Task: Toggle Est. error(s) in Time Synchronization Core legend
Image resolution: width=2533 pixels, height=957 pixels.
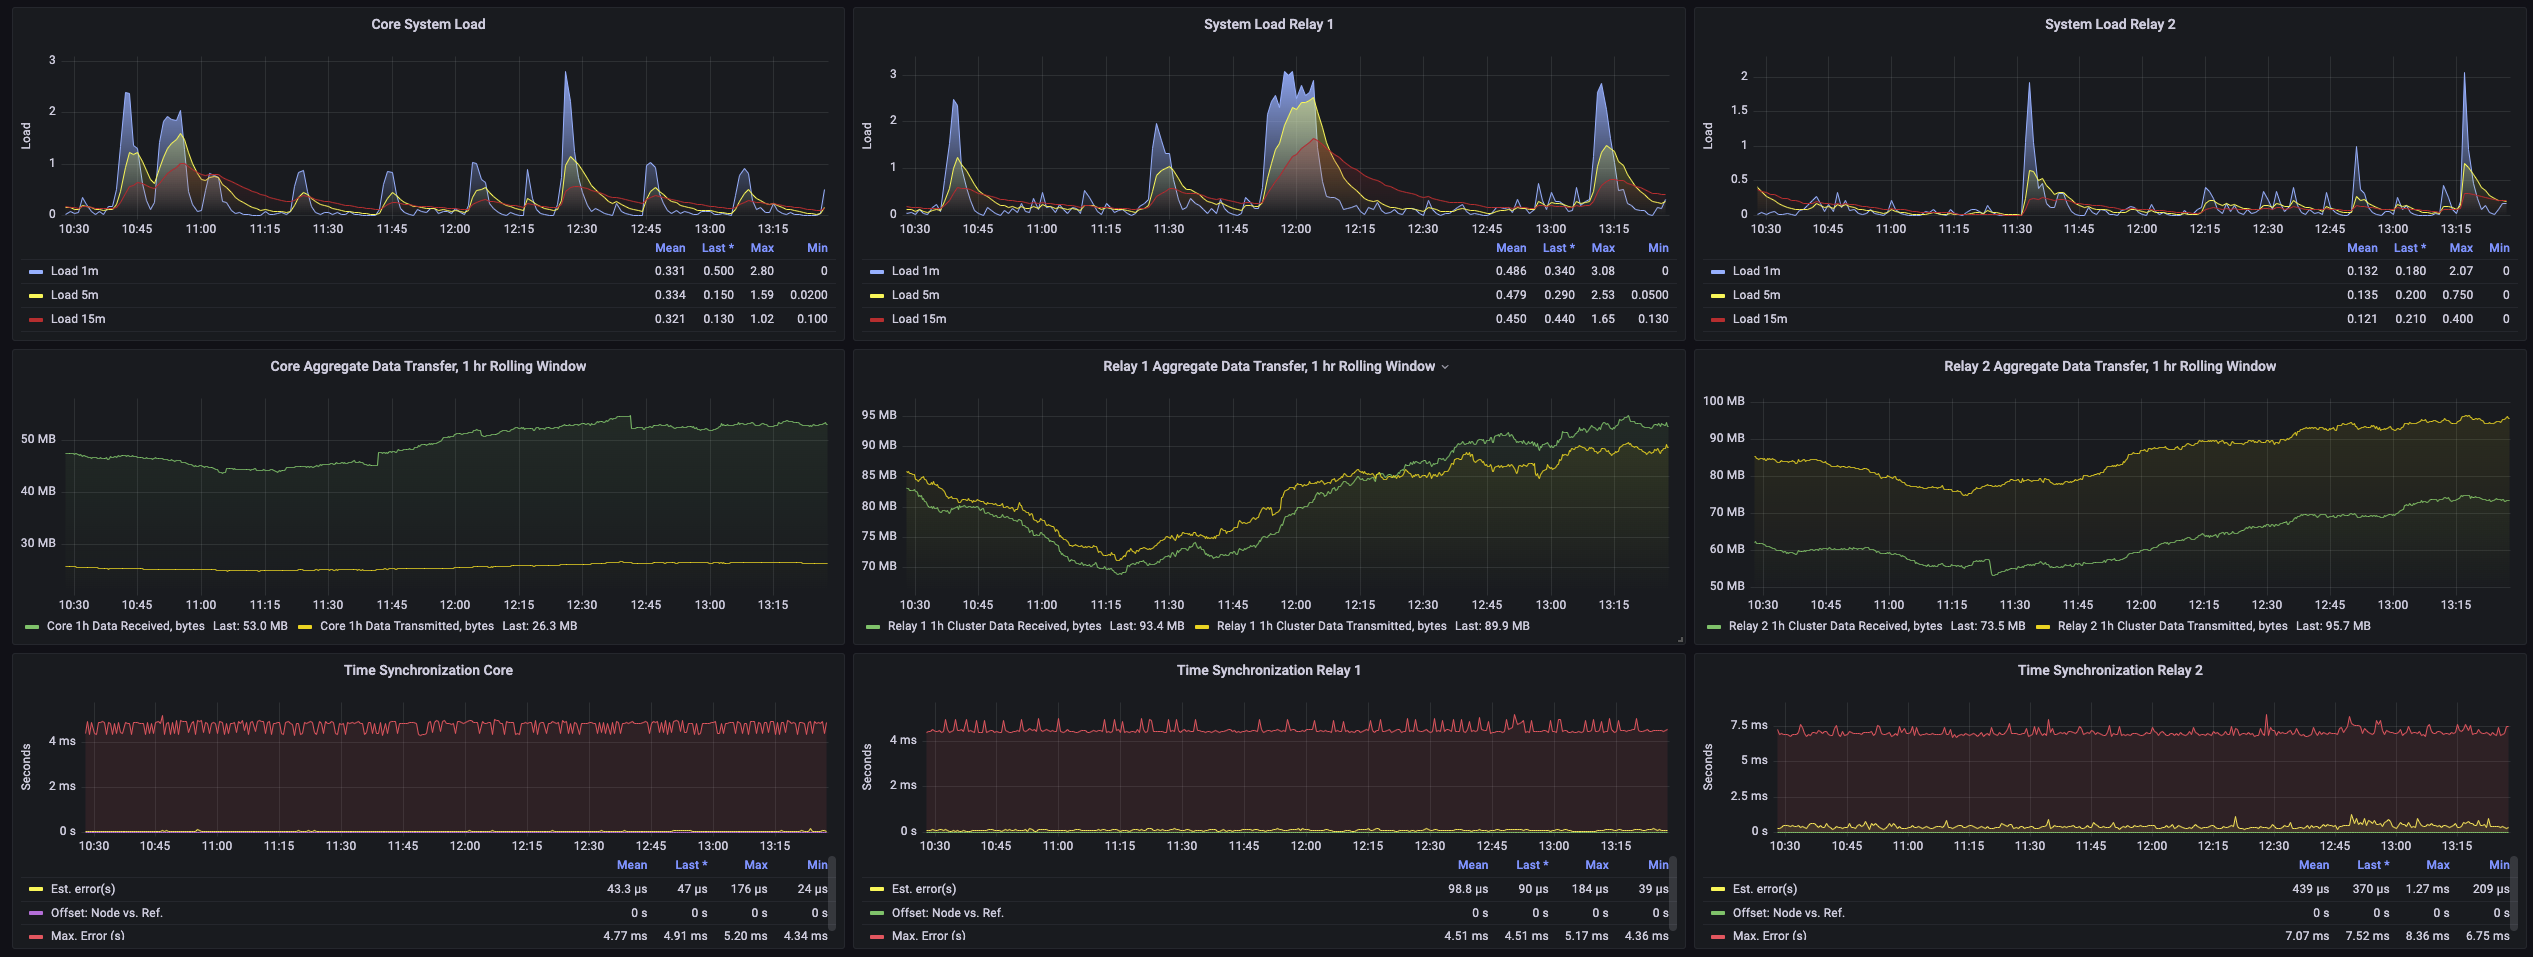Action: (83, 889)
